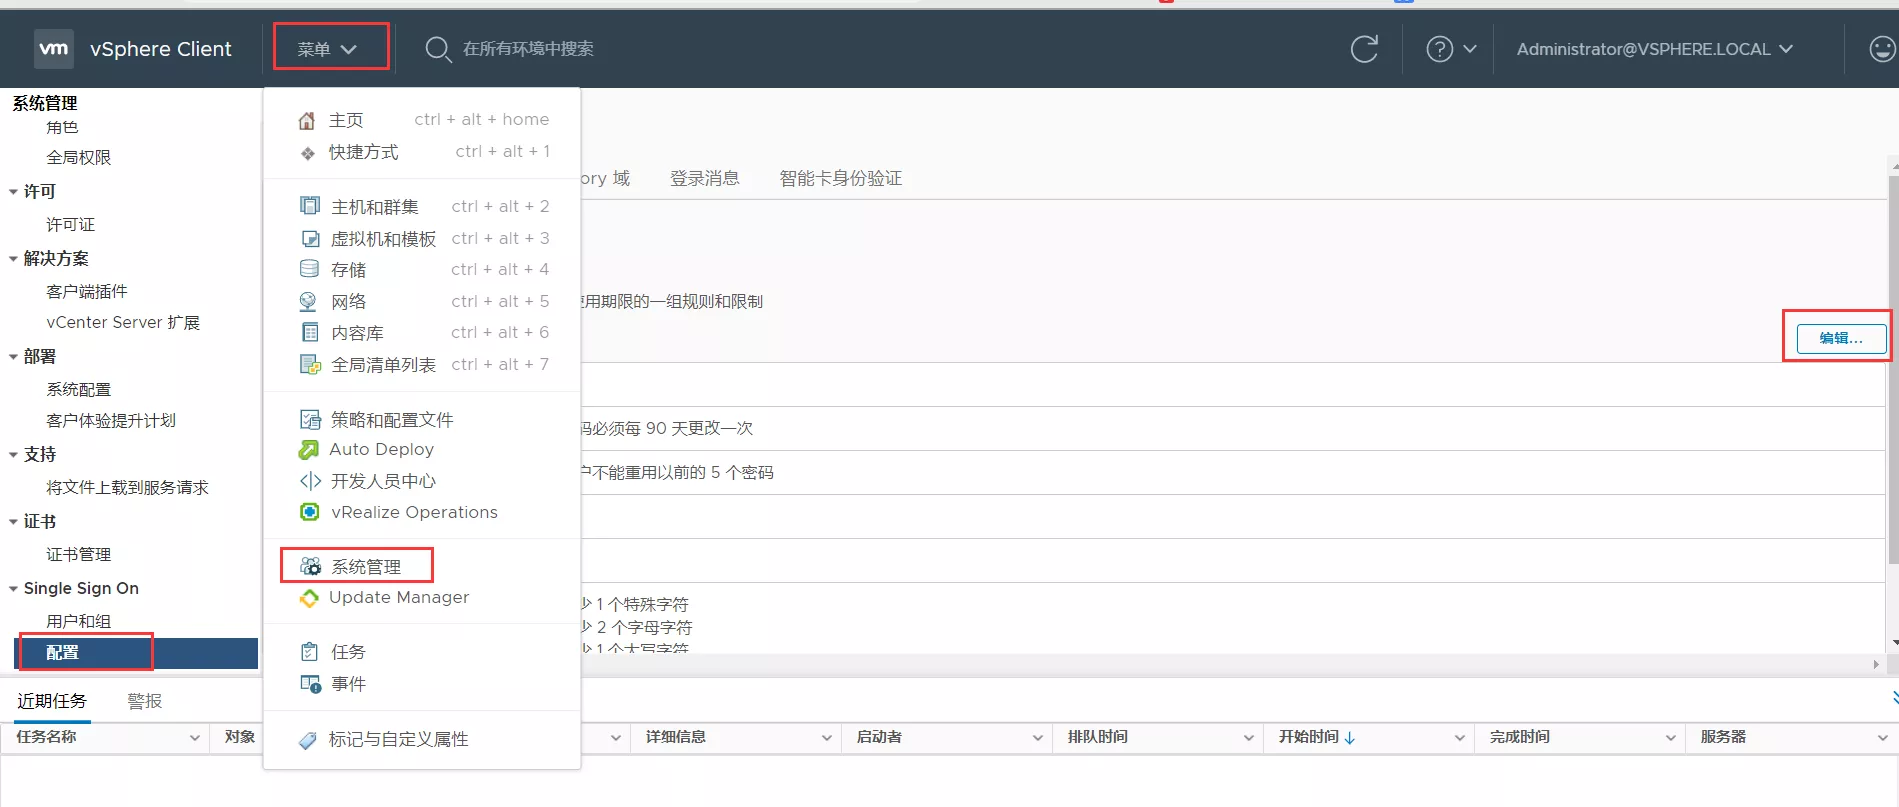Viewport: 1899px width, 807px height.
Task: Click the 主机和群集 hosts and clusters icon
Action: pos(310,206)
